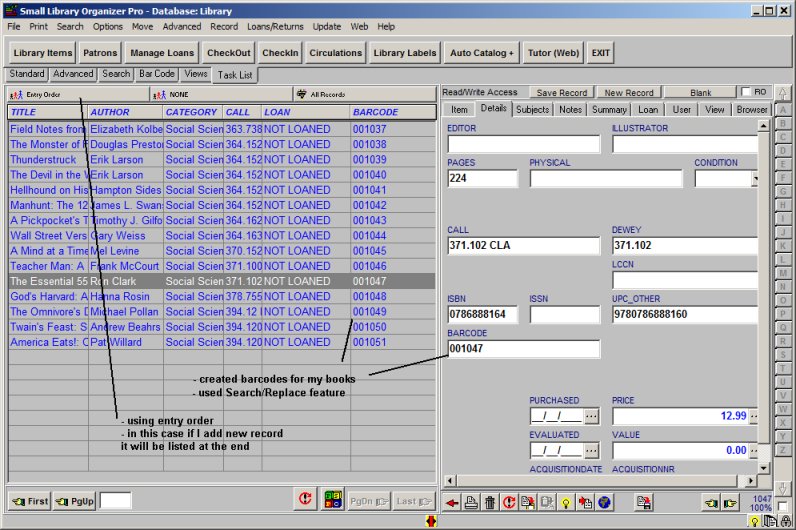Click the page number box beside PgUp
The height and width of the screenshot is (530, 796).
click(x=115, y=501)
